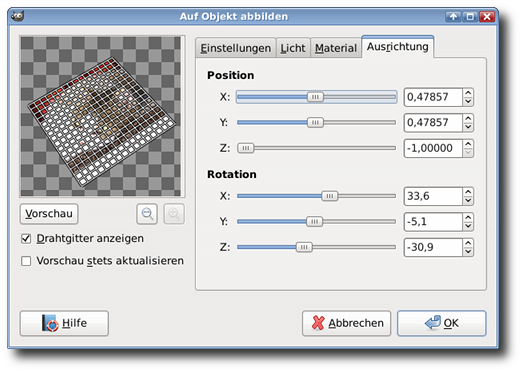
Task: Increase Position Z with up arrow
Action: coord(468,144)
